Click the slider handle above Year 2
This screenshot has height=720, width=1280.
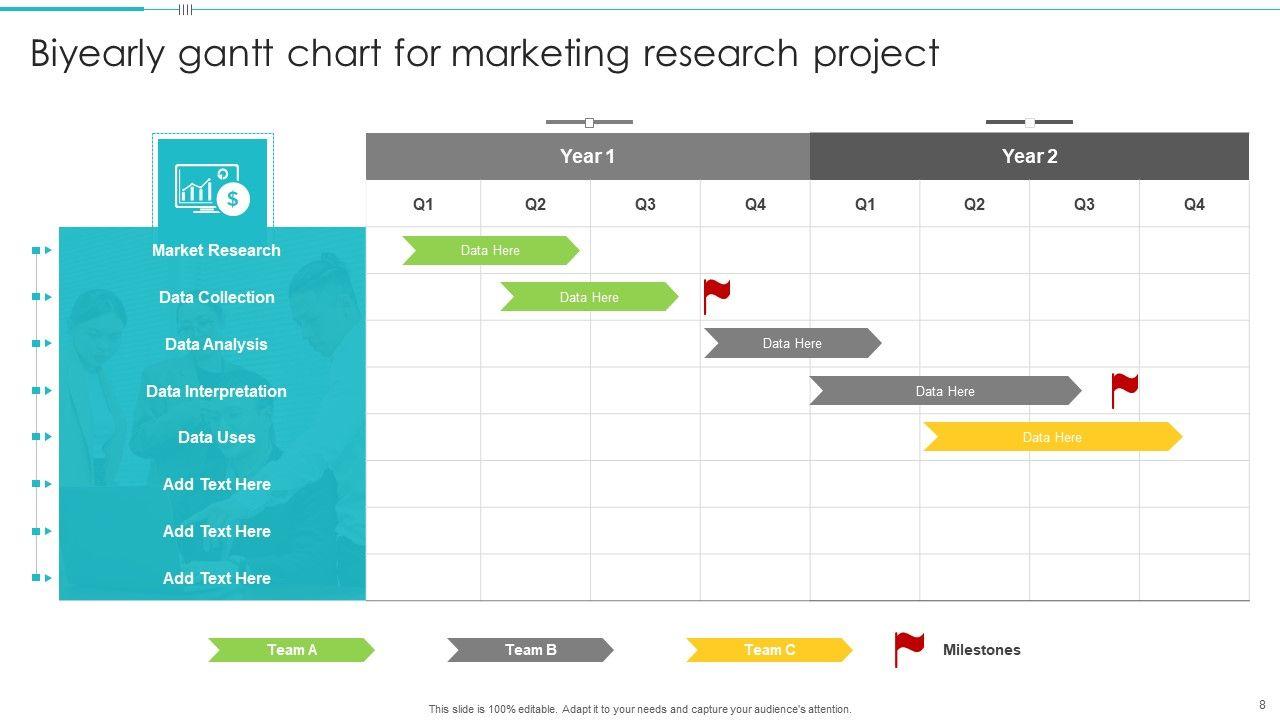click(1030, 123)
